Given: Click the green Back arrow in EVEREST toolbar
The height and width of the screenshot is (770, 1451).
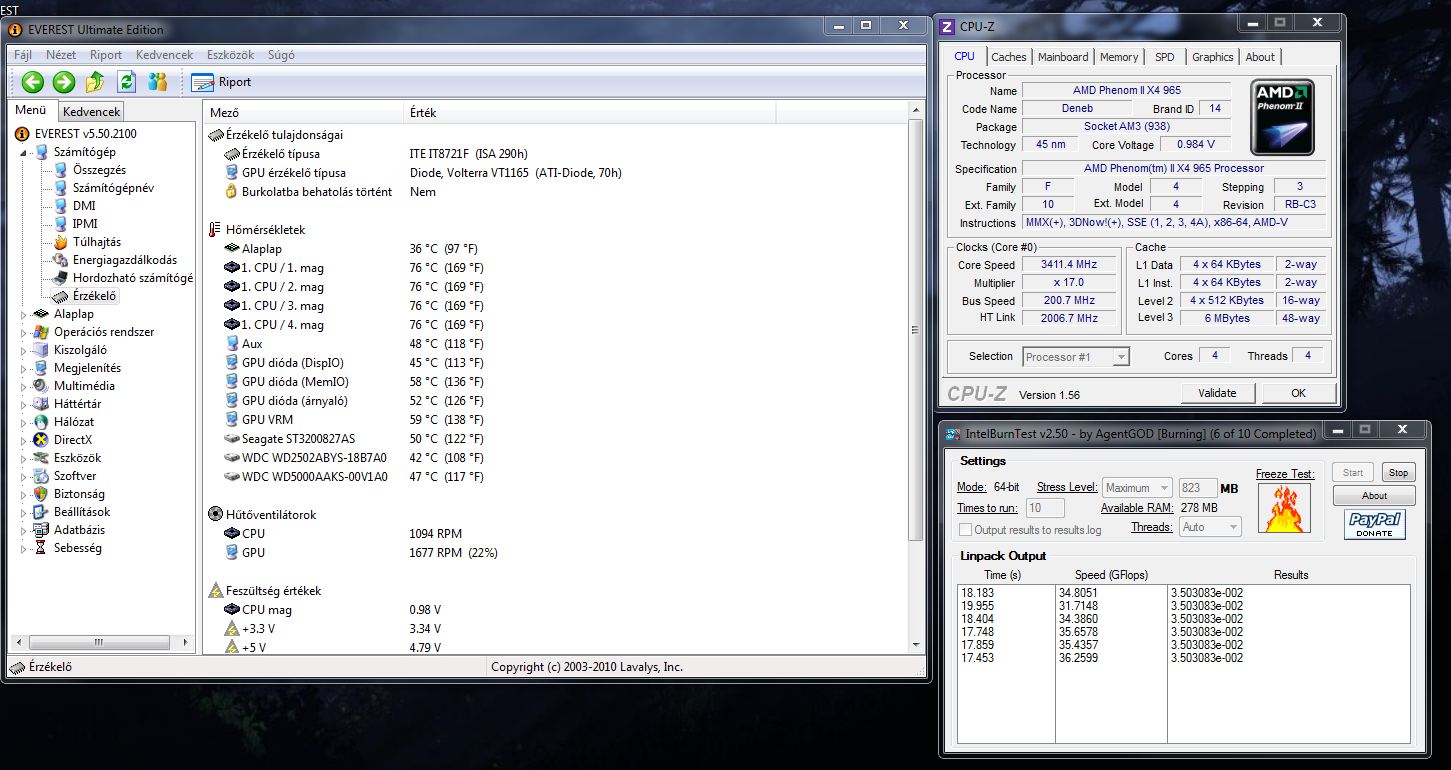Looking at the screenshot, I should pos(33,82).
